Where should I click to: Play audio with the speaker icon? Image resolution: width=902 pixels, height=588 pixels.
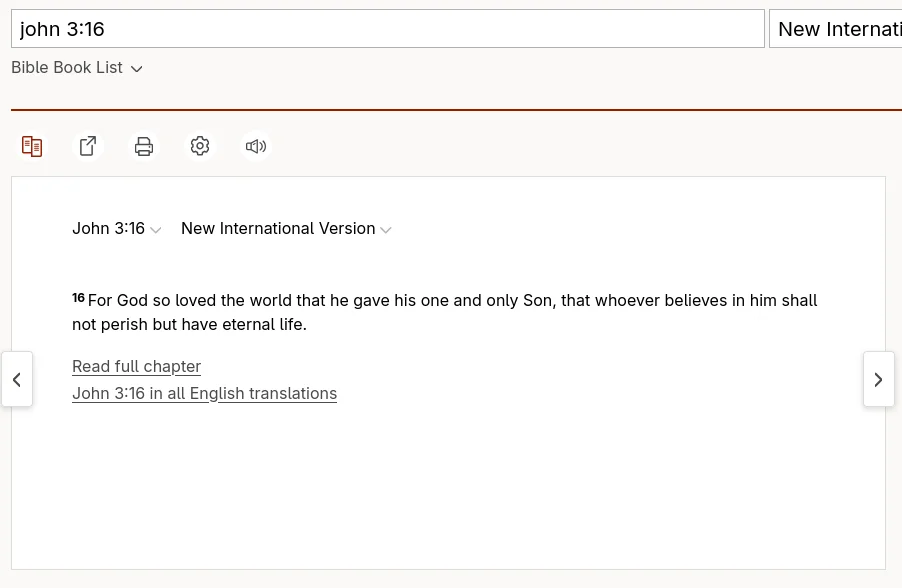pos(256,147)
